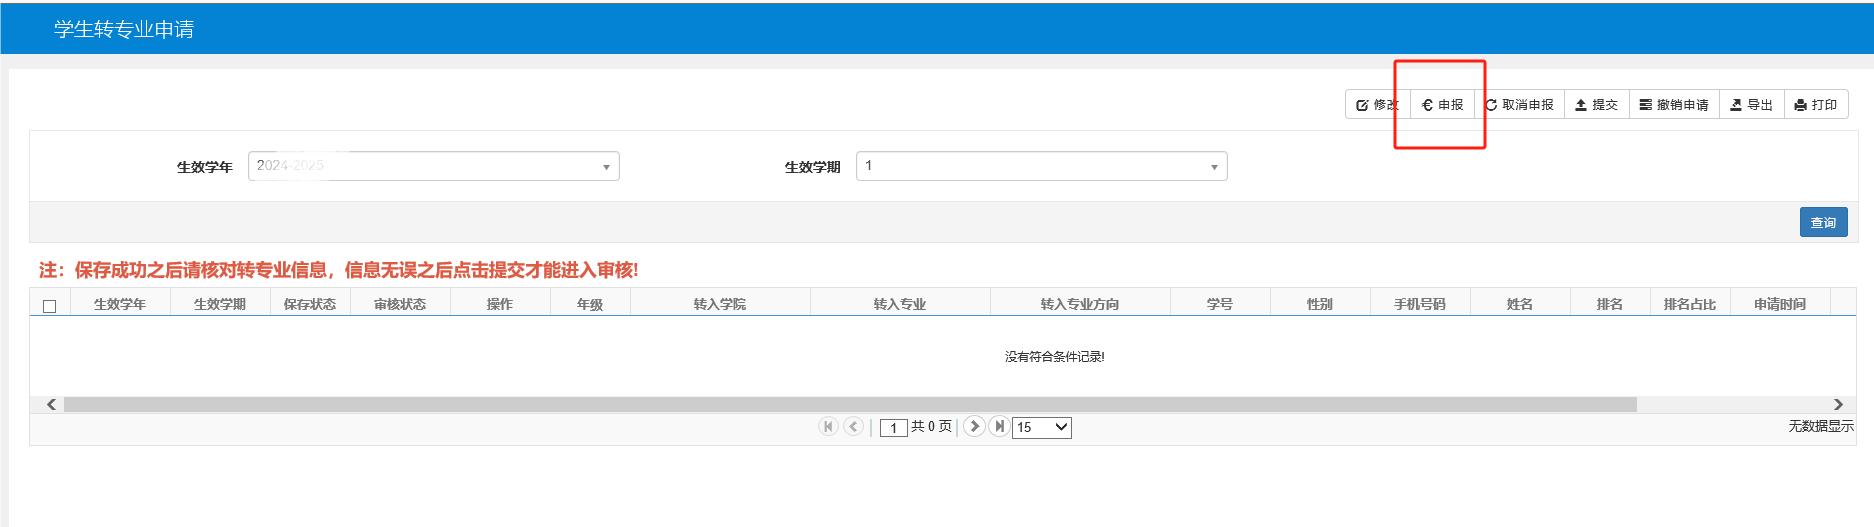Open the 生效学年 year dropdown
The height and width of the screenshot is (527, 1874).
(x=433, y=166)
